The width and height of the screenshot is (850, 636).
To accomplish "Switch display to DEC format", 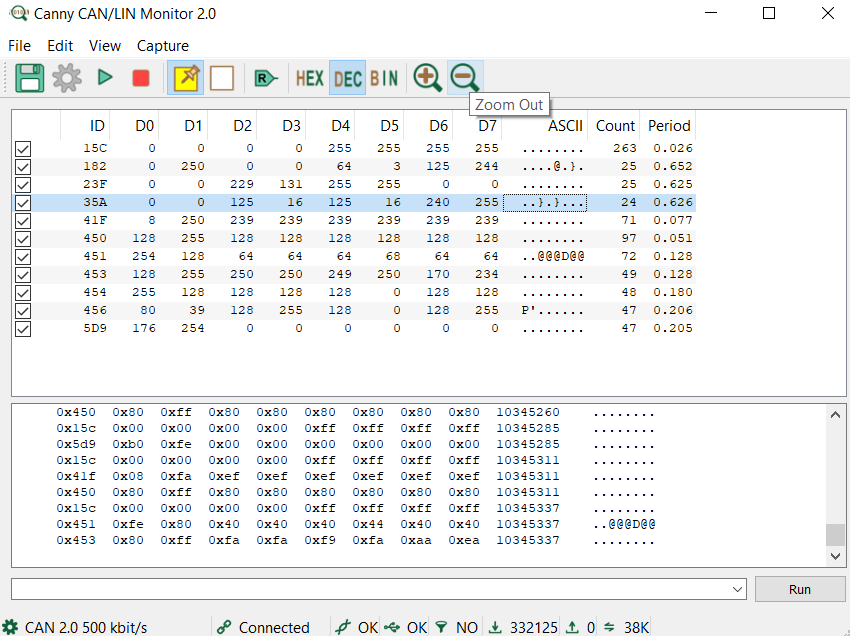I will [x=347, y=79].
